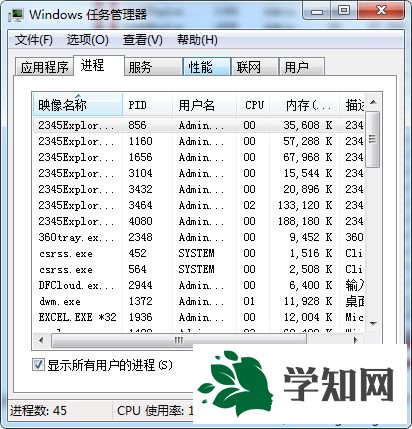This screenshot has width=412, height=429.
Task: Click memory value 11,928 K
Action: 308,301
